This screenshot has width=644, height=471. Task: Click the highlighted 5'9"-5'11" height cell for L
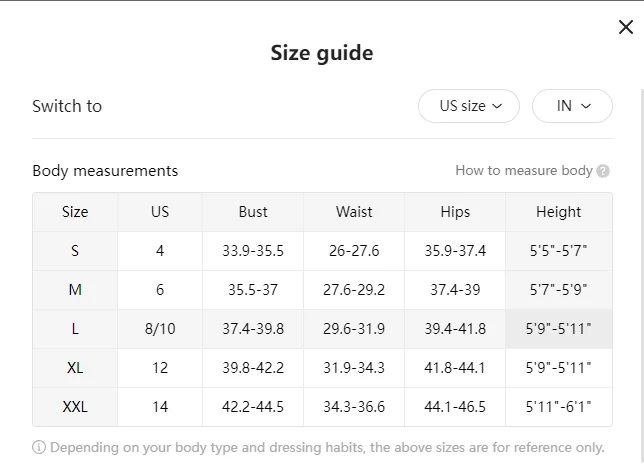[x=559, y=329]
